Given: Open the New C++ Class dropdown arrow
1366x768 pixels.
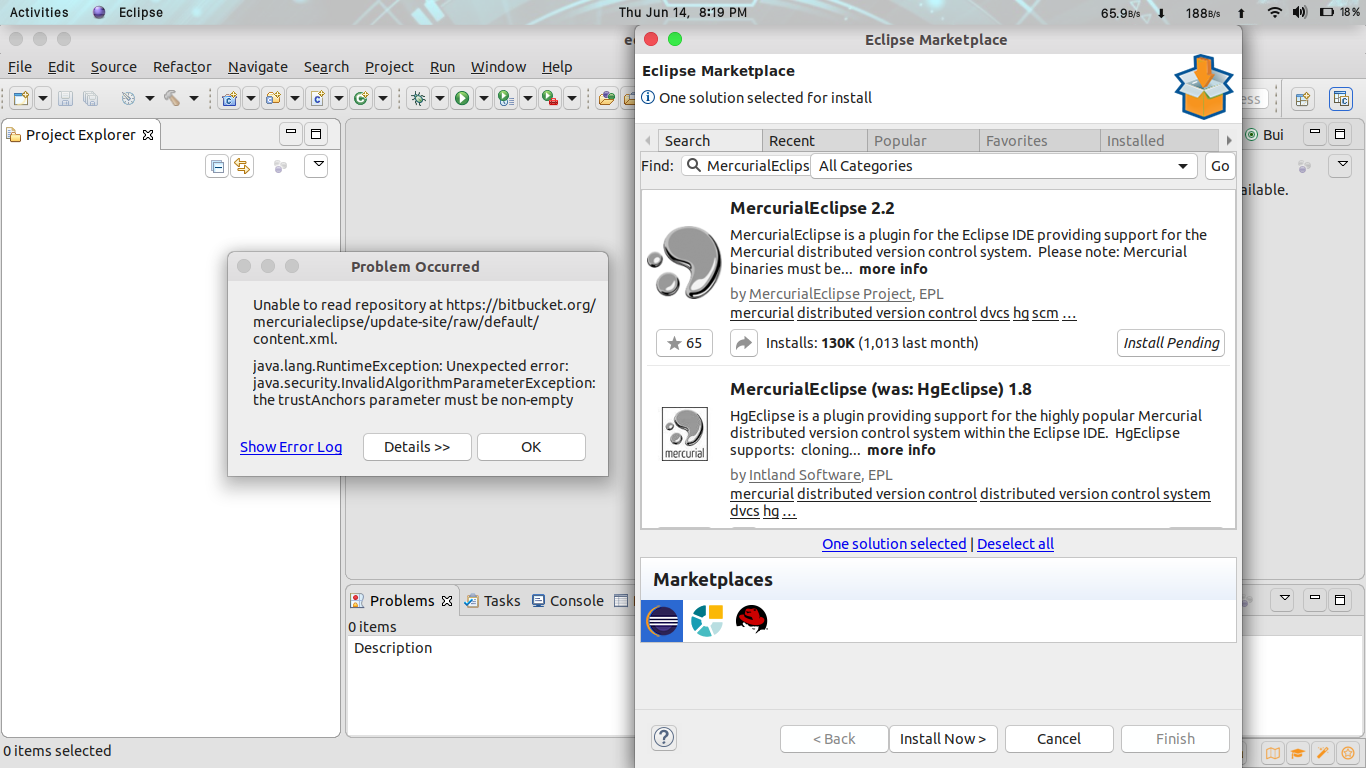Looking at the screenshot, I should click(x=383, y=98).
